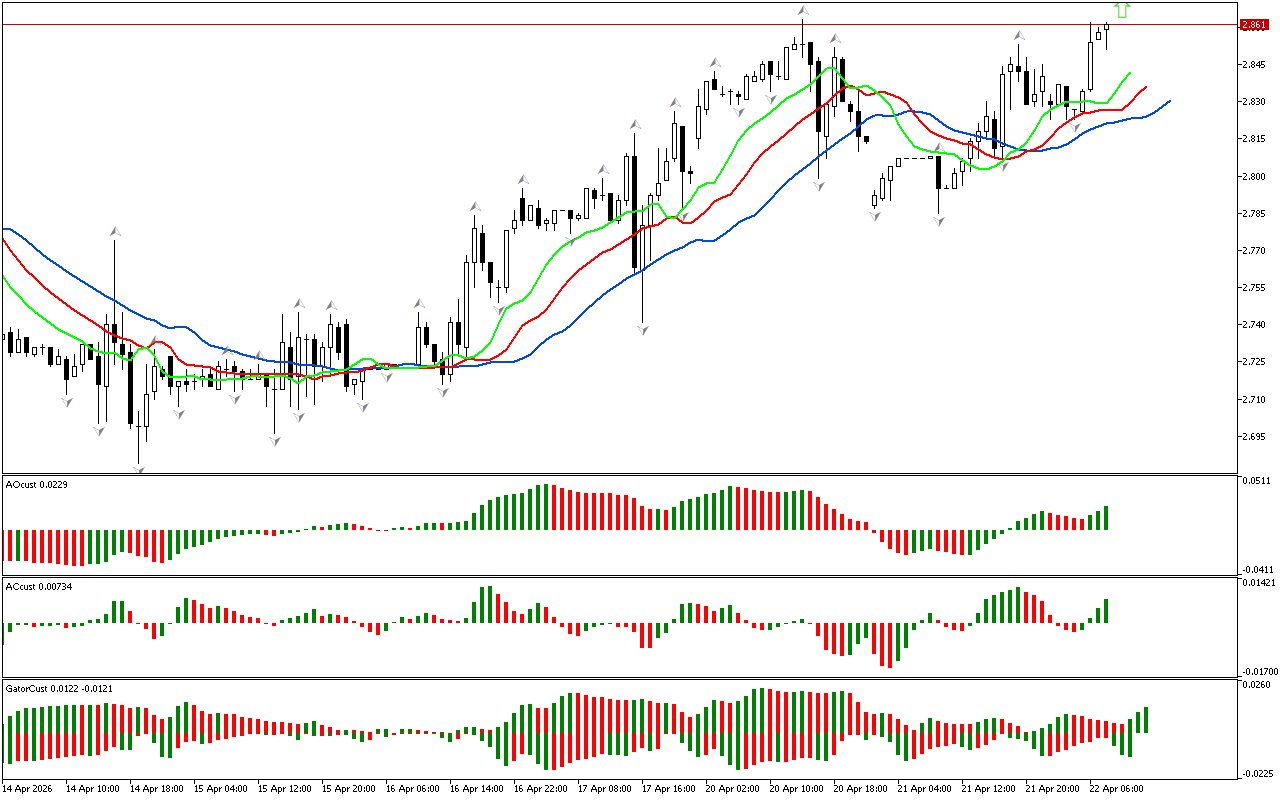
Task: Click the red 2.861 current price tag
Action: [1253, 25]
